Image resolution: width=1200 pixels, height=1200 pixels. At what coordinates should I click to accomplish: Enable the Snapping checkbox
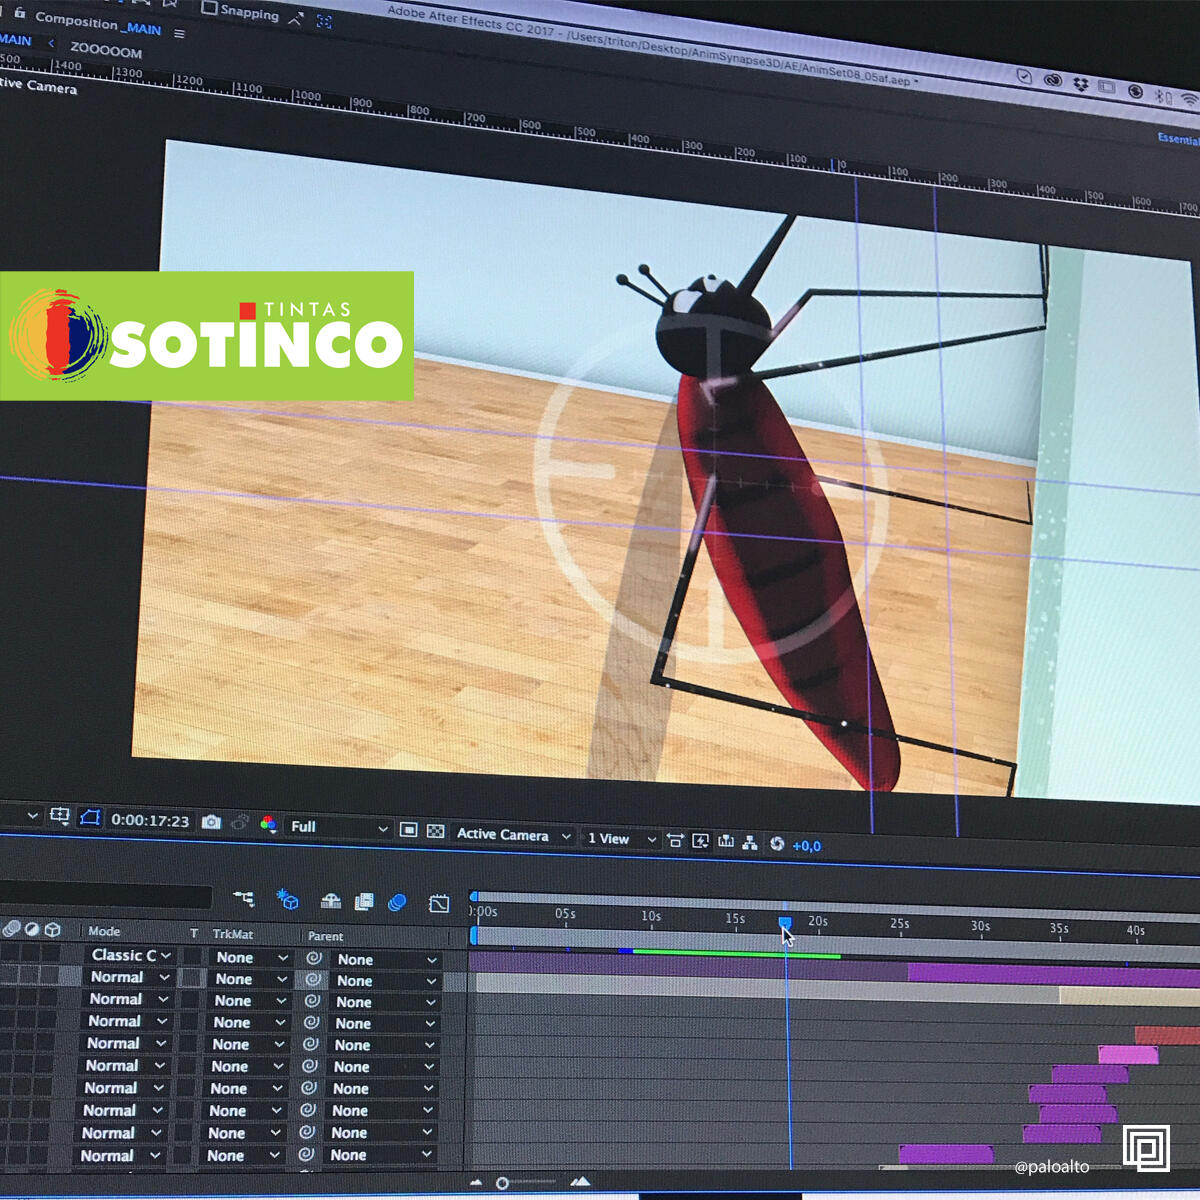(209, 7)
